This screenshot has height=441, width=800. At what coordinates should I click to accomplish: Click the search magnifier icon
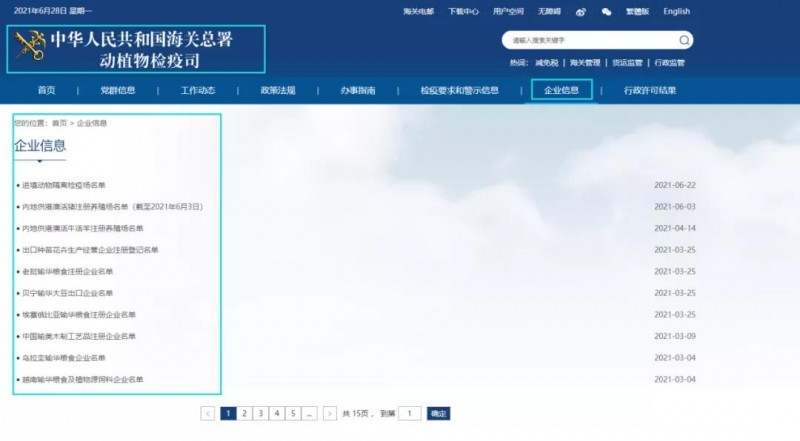pos(683,41)
